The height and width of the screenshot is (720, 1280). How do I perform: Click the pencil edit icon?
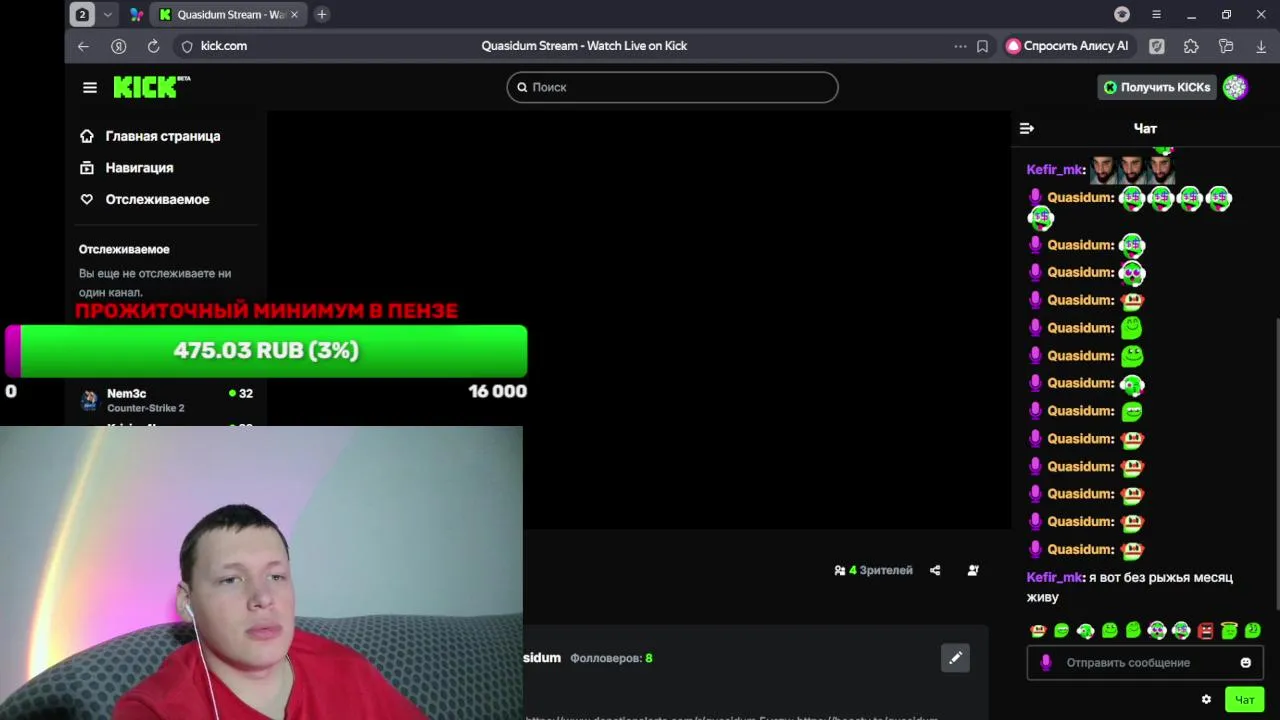pos(955,657)
